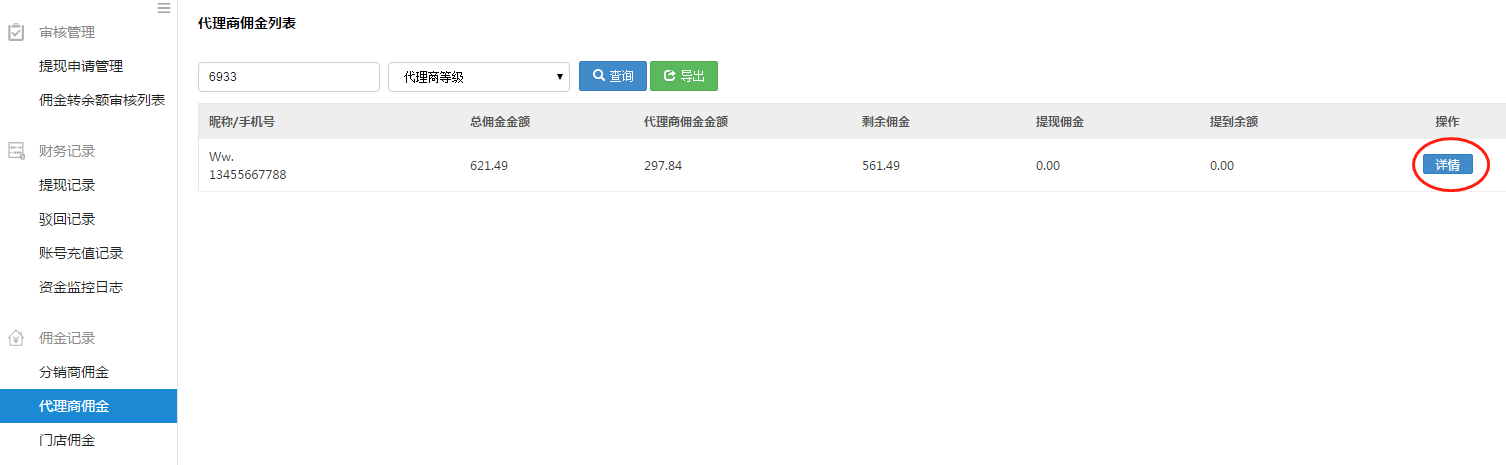The width and height of the screenshot is (1506, 465).
Task: Click the 总佣金金额 column header
Action: click(500, 122)
